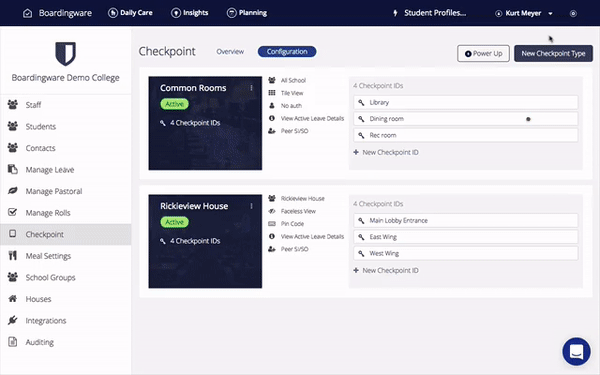This screenshot has height=375, width=600.
Task: Switch to the Overview tab
Action: click(230, 52)
